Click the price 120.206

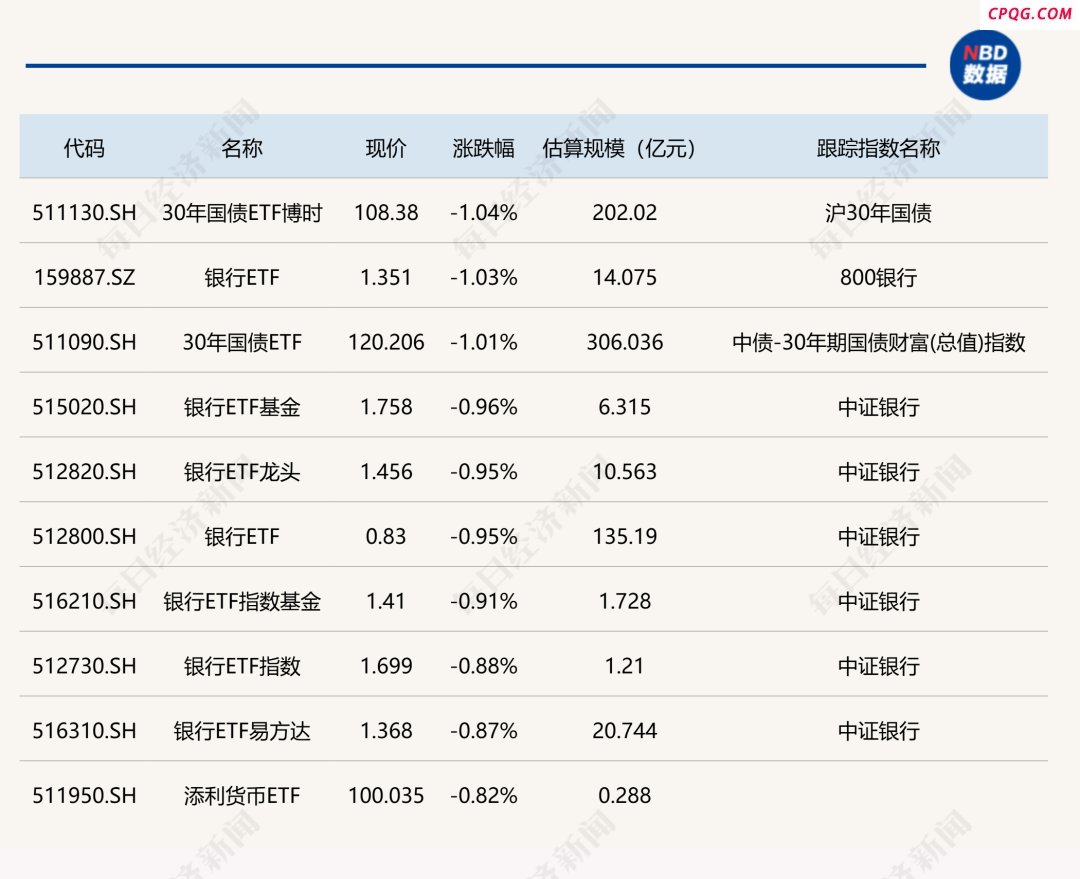click(386, 342)
